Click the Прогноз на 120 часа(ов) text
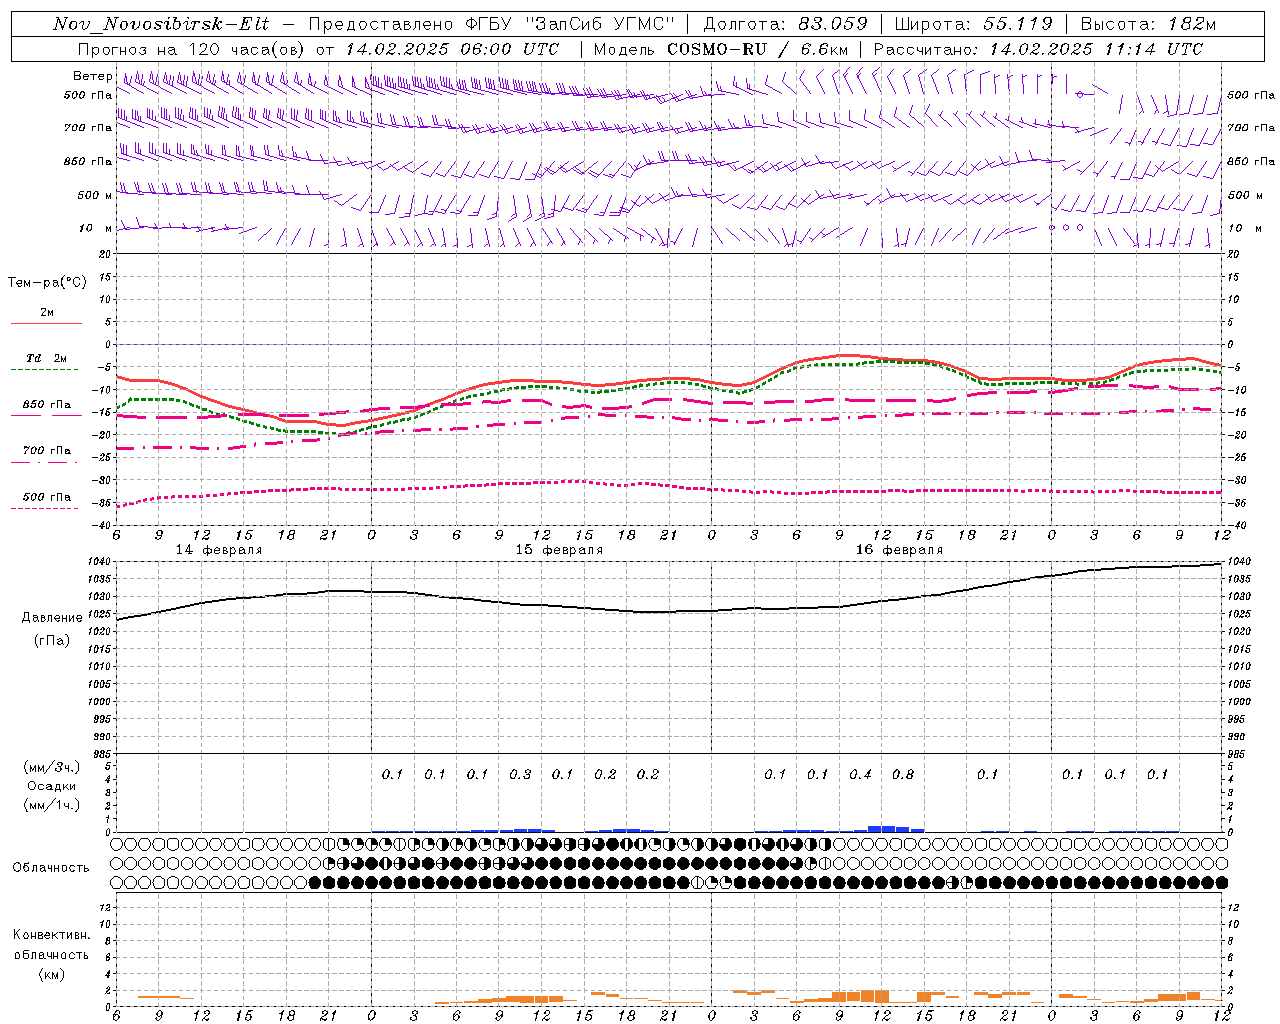Image resolution: width=1280 pixels, height=1024 pixels. pos(192,49)
